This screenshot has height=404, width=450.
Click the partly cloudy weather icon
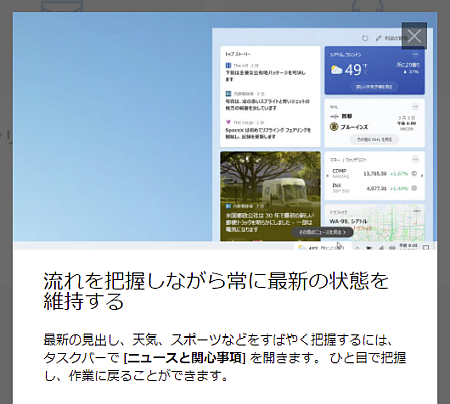click(x=337, y=70)
